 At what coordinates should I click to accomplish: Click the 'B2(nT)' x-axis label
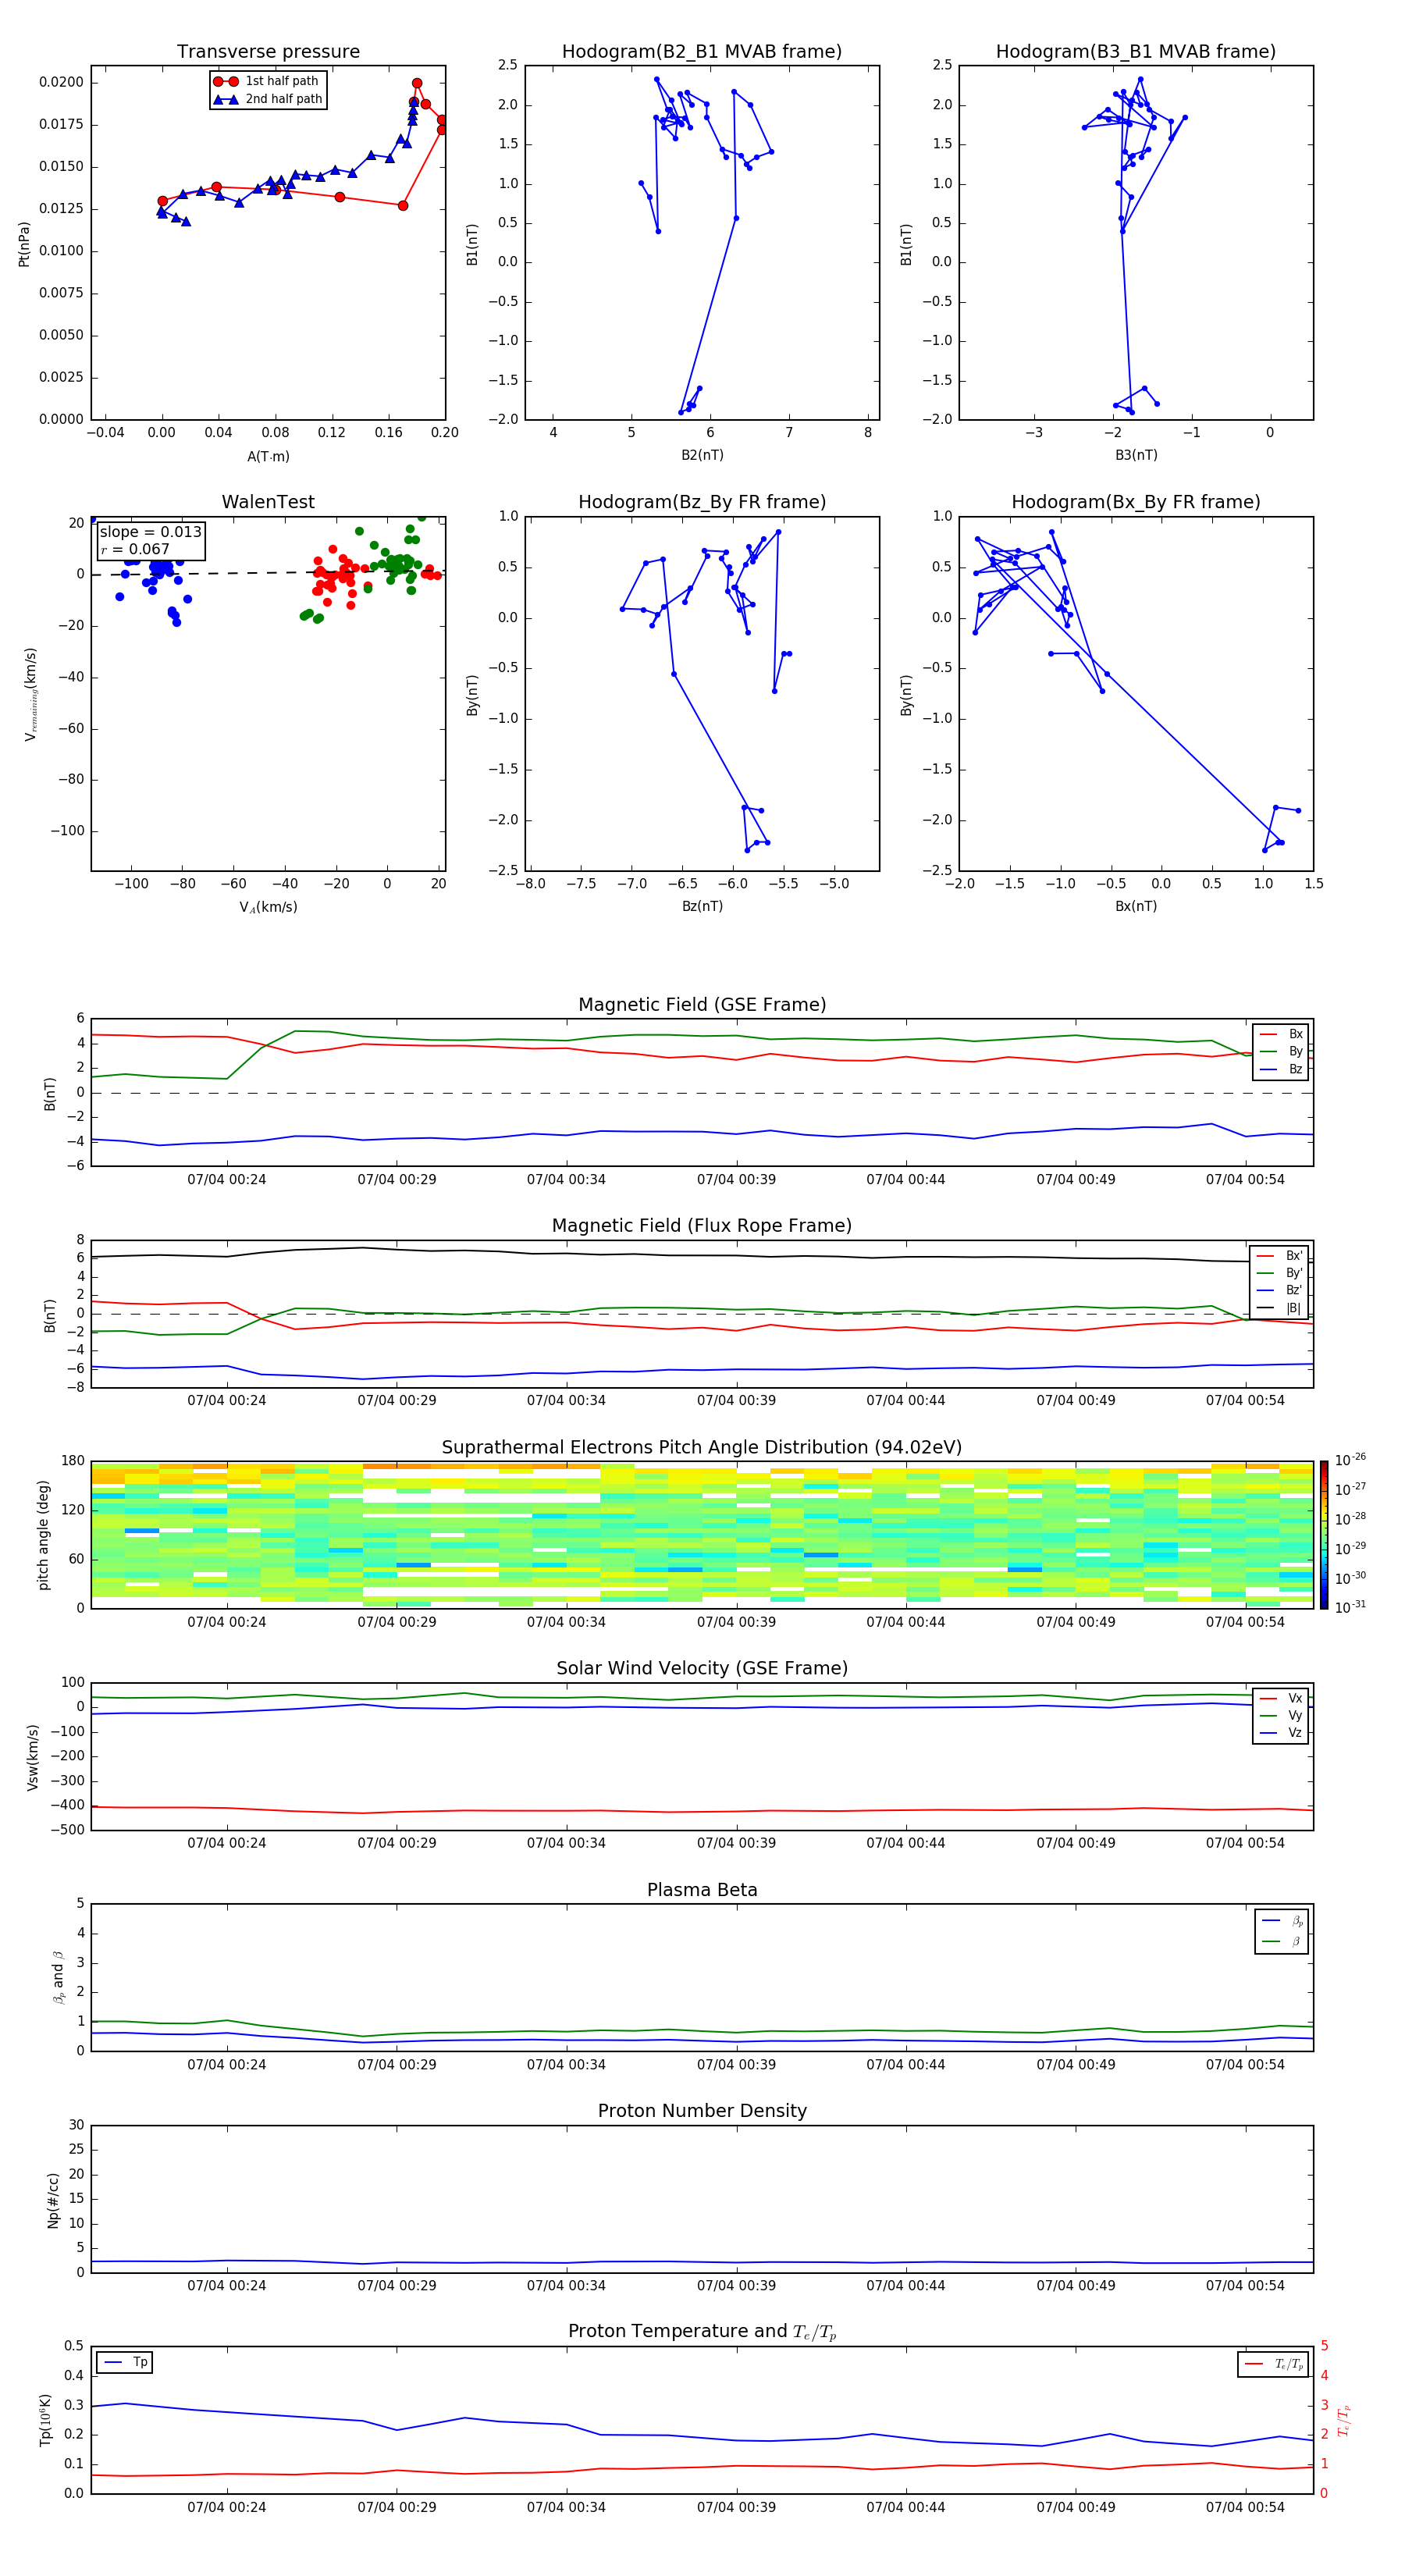click(x=702, y=455)
